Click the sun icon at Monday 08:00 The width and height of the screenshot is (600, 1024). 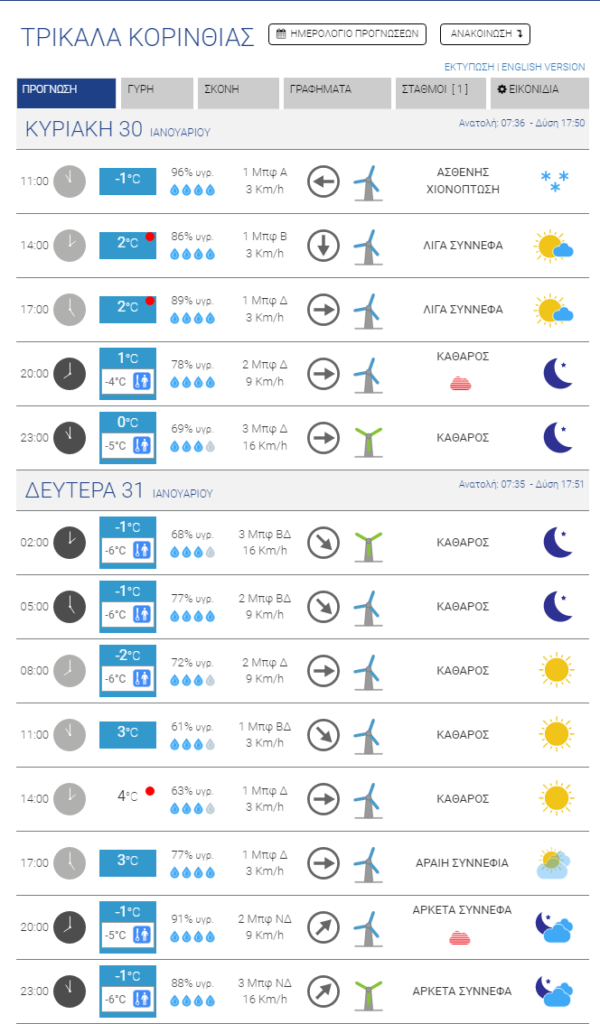point(556,671)
